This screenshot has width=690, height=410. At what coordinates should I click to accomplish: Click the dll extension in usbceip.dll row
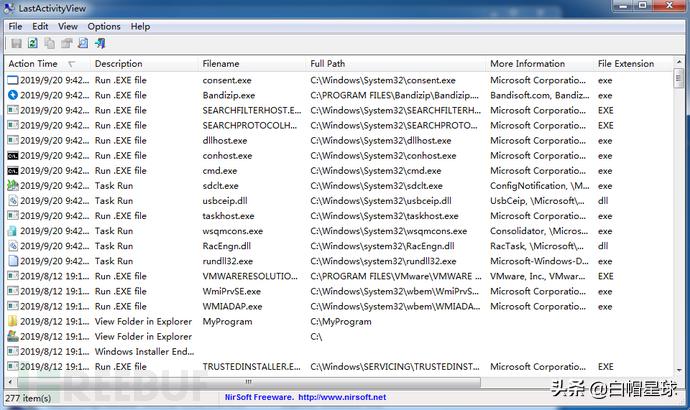click(603, 201)
